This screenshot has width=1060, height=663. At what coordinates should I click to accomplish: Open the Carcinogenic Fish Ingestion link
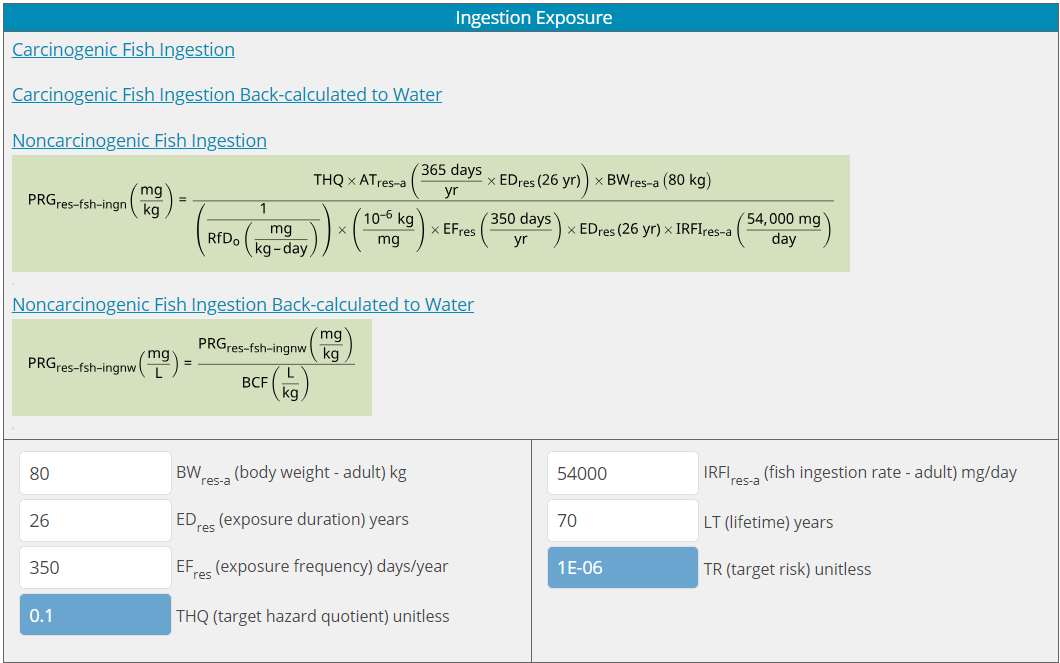point(123,50)
